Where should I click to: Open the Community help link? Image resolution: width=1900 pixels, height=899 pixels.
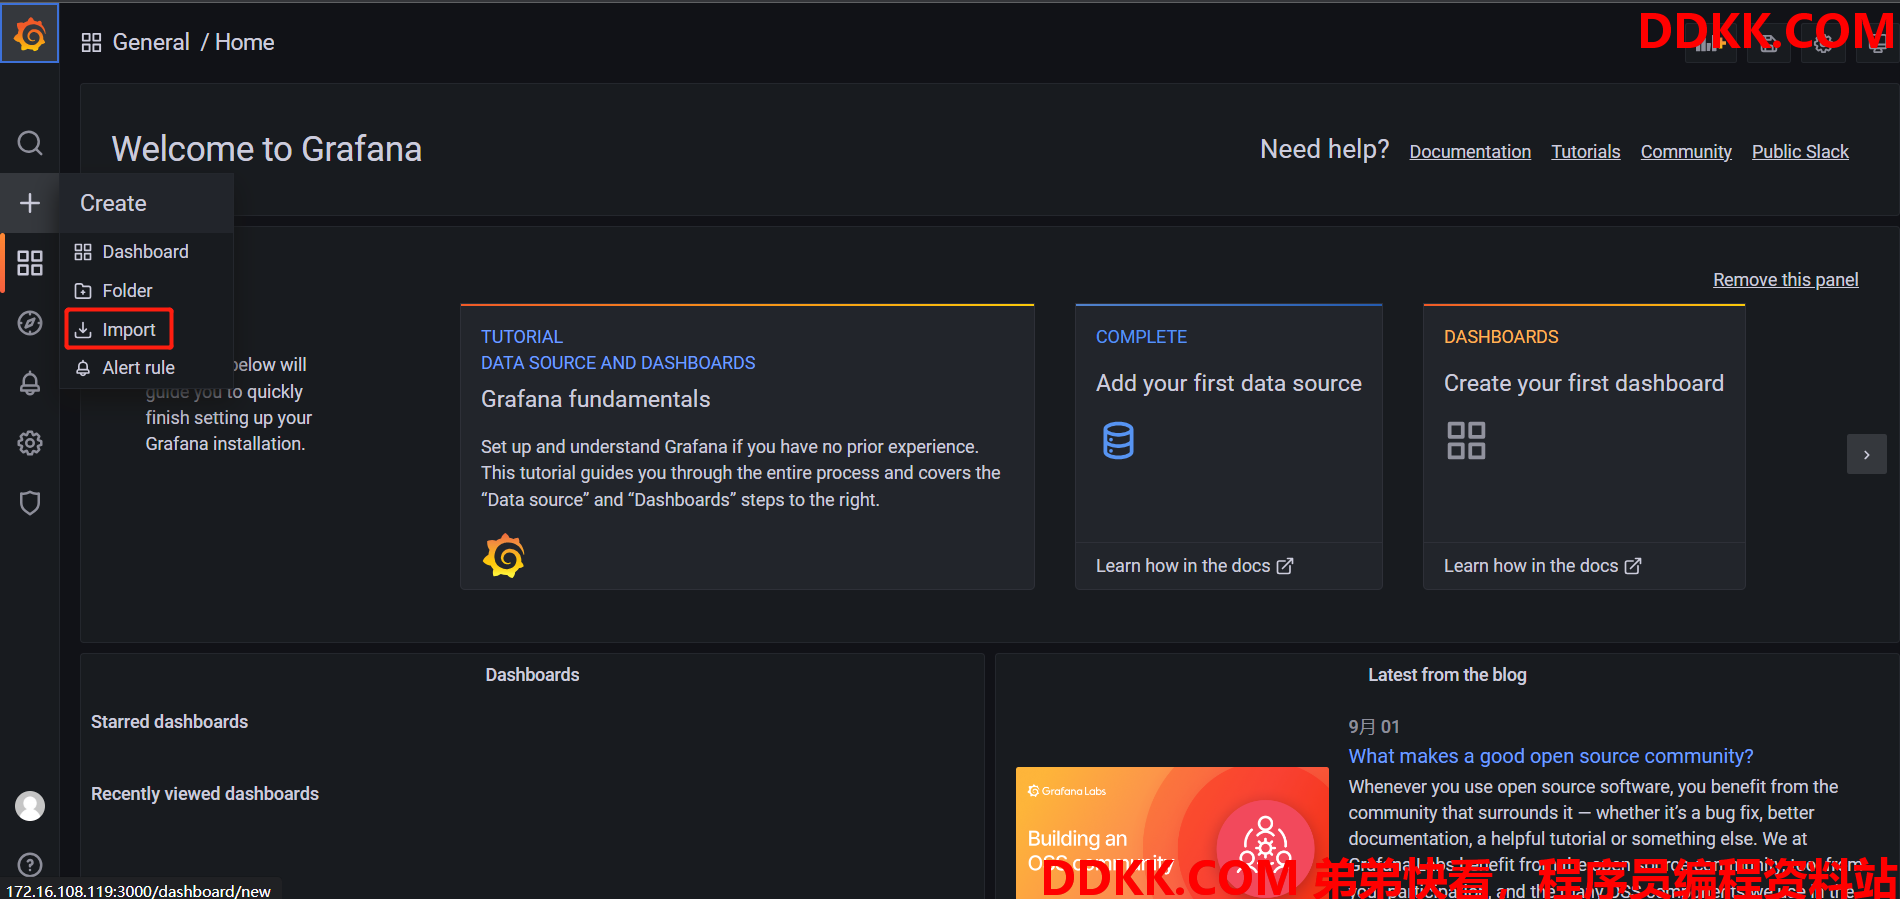[x=1686, y=152]
